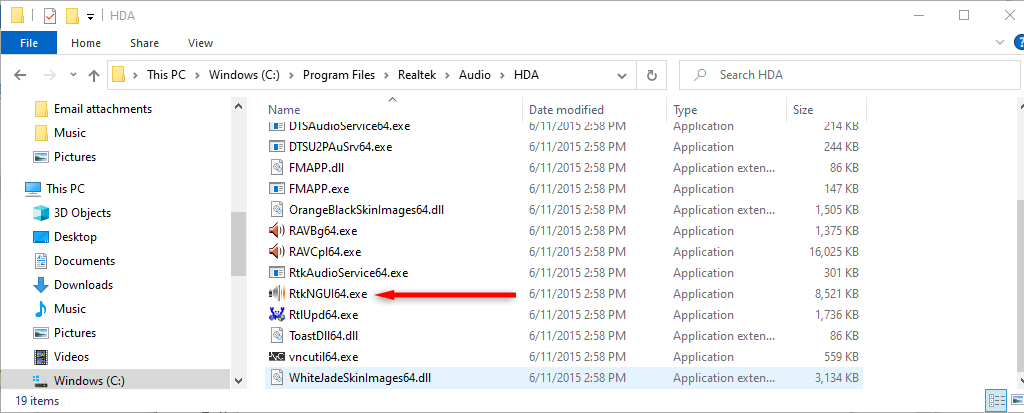Click the RtkNGUI64.exe file icon

(277, 293)
